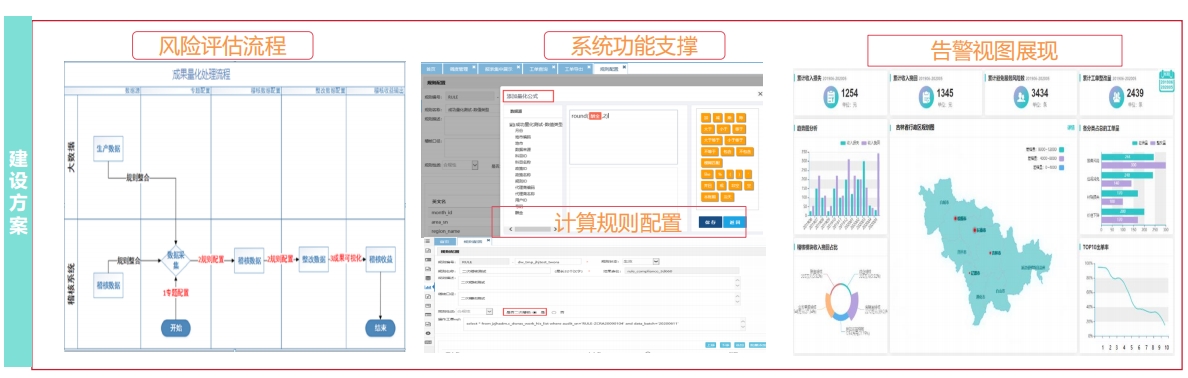This screenshot has height=378, width=1188.
Task: Select the 稽核数据 box after 规则配置 arrow
Action: (x=249, y=260)
